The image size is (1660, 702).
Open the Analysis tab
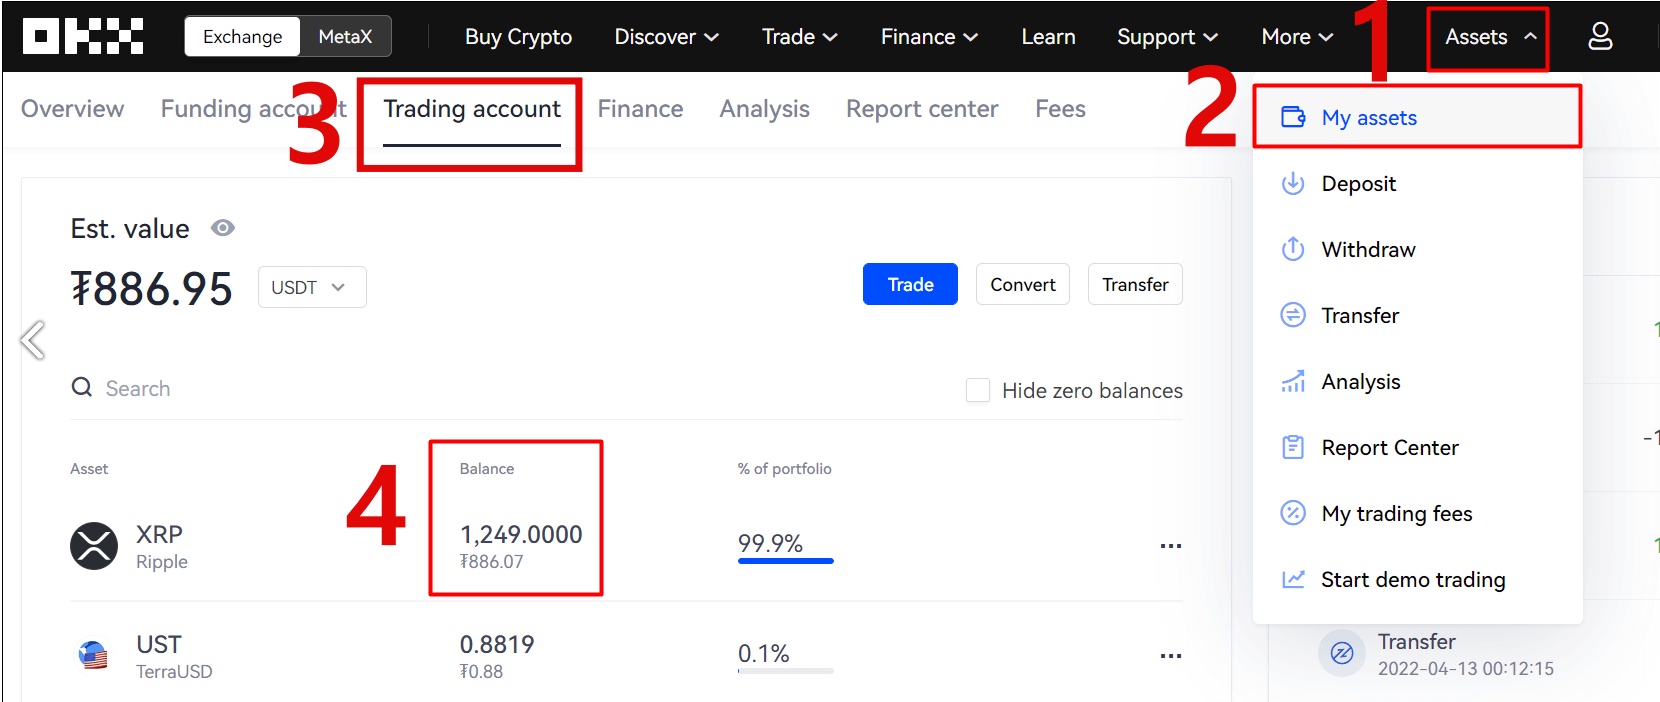click(765, 108)
